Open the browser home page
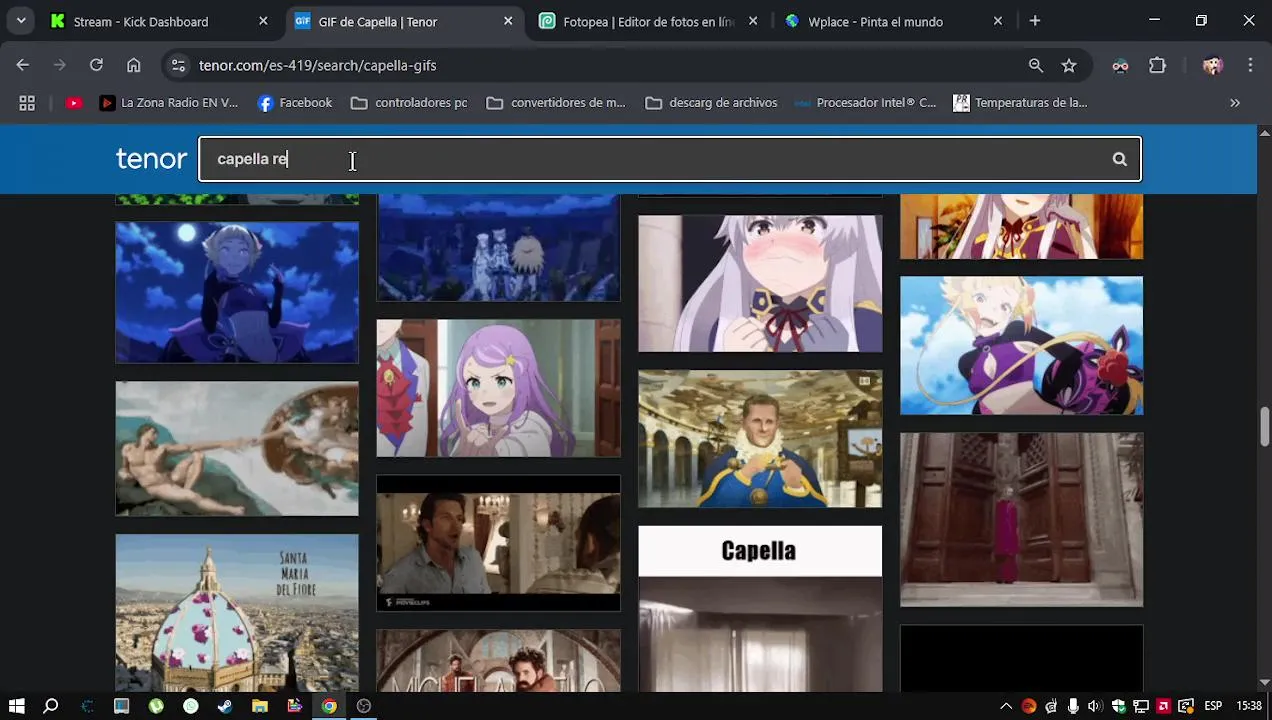The height and width of the screenshot is (720, 1272). pos(133,65)
